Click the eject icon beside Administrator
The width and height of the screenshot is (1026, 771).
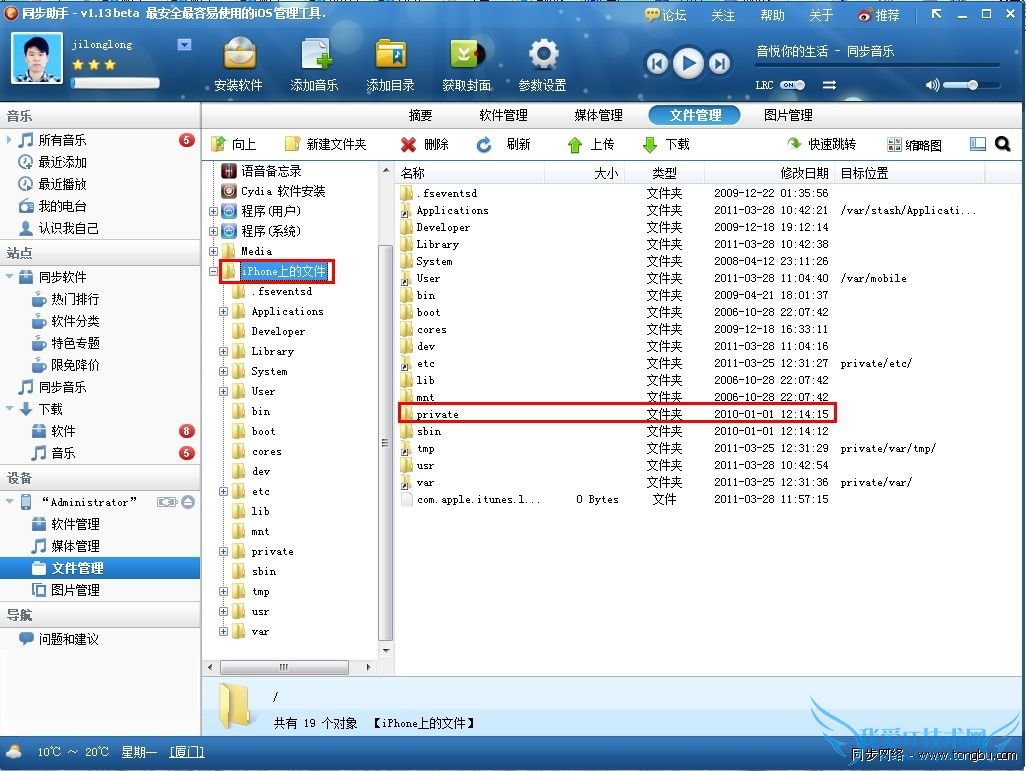(188, 502)
